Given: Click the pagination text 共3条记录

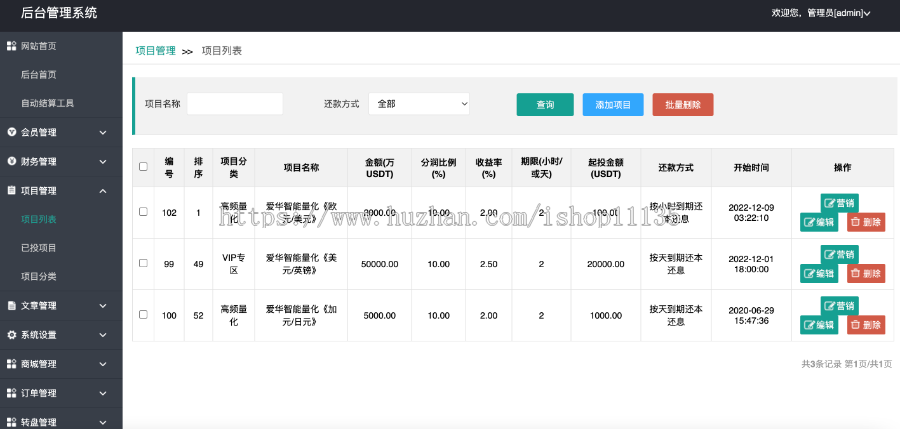Looking at the screenshot, I should pyautogui.click(x=821, y=364).
